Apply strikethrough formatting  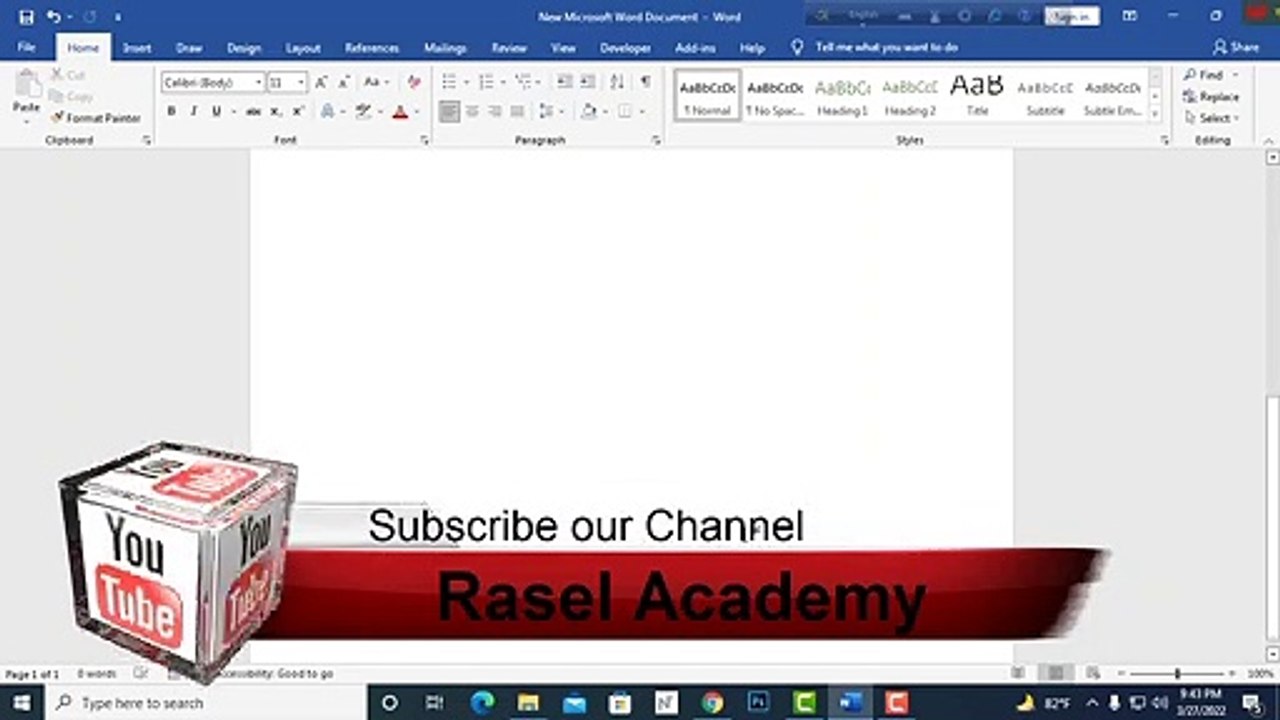(254, 112)
